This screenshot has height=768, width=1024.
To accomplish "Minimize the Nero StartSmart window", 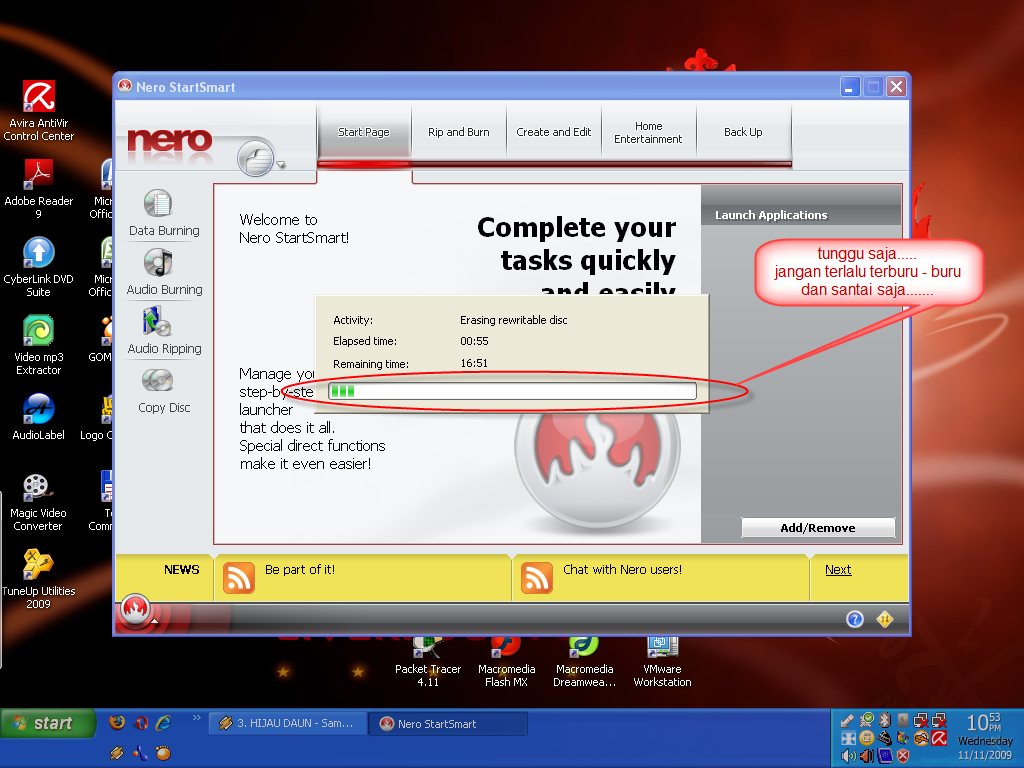I will point(850,87).
